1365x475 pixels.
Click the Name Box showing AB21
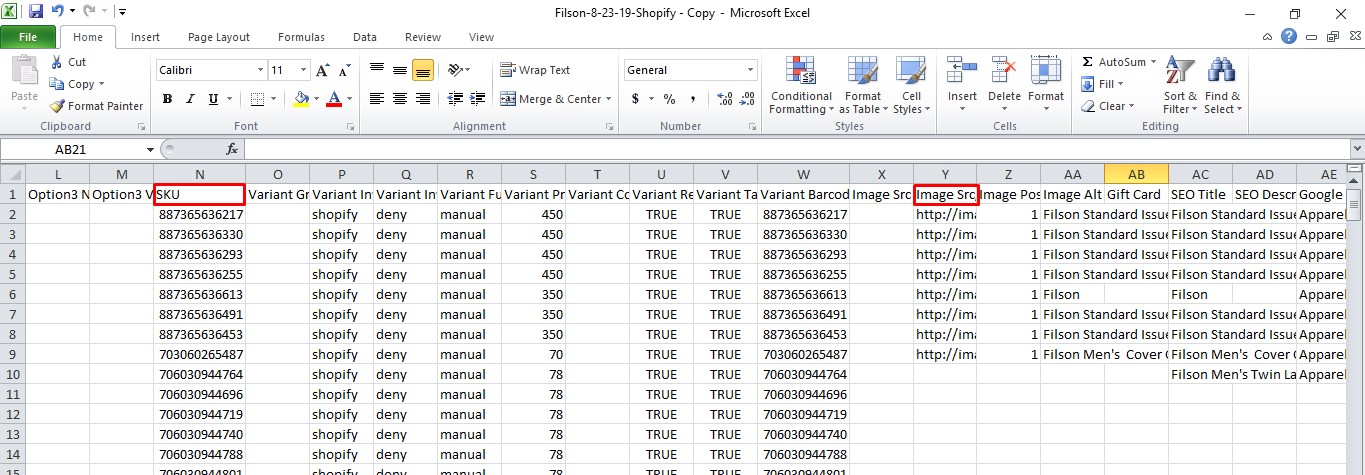click(x=72, y=149)
